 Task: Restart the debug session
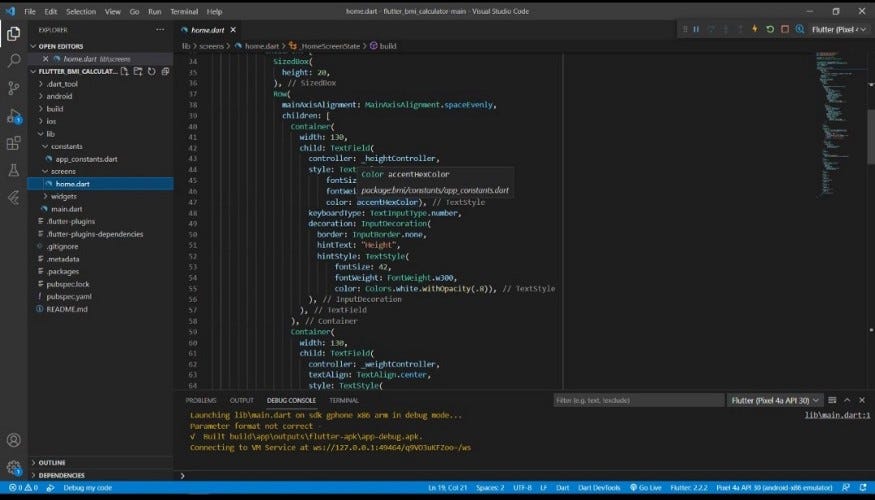[x=770, y=30]
